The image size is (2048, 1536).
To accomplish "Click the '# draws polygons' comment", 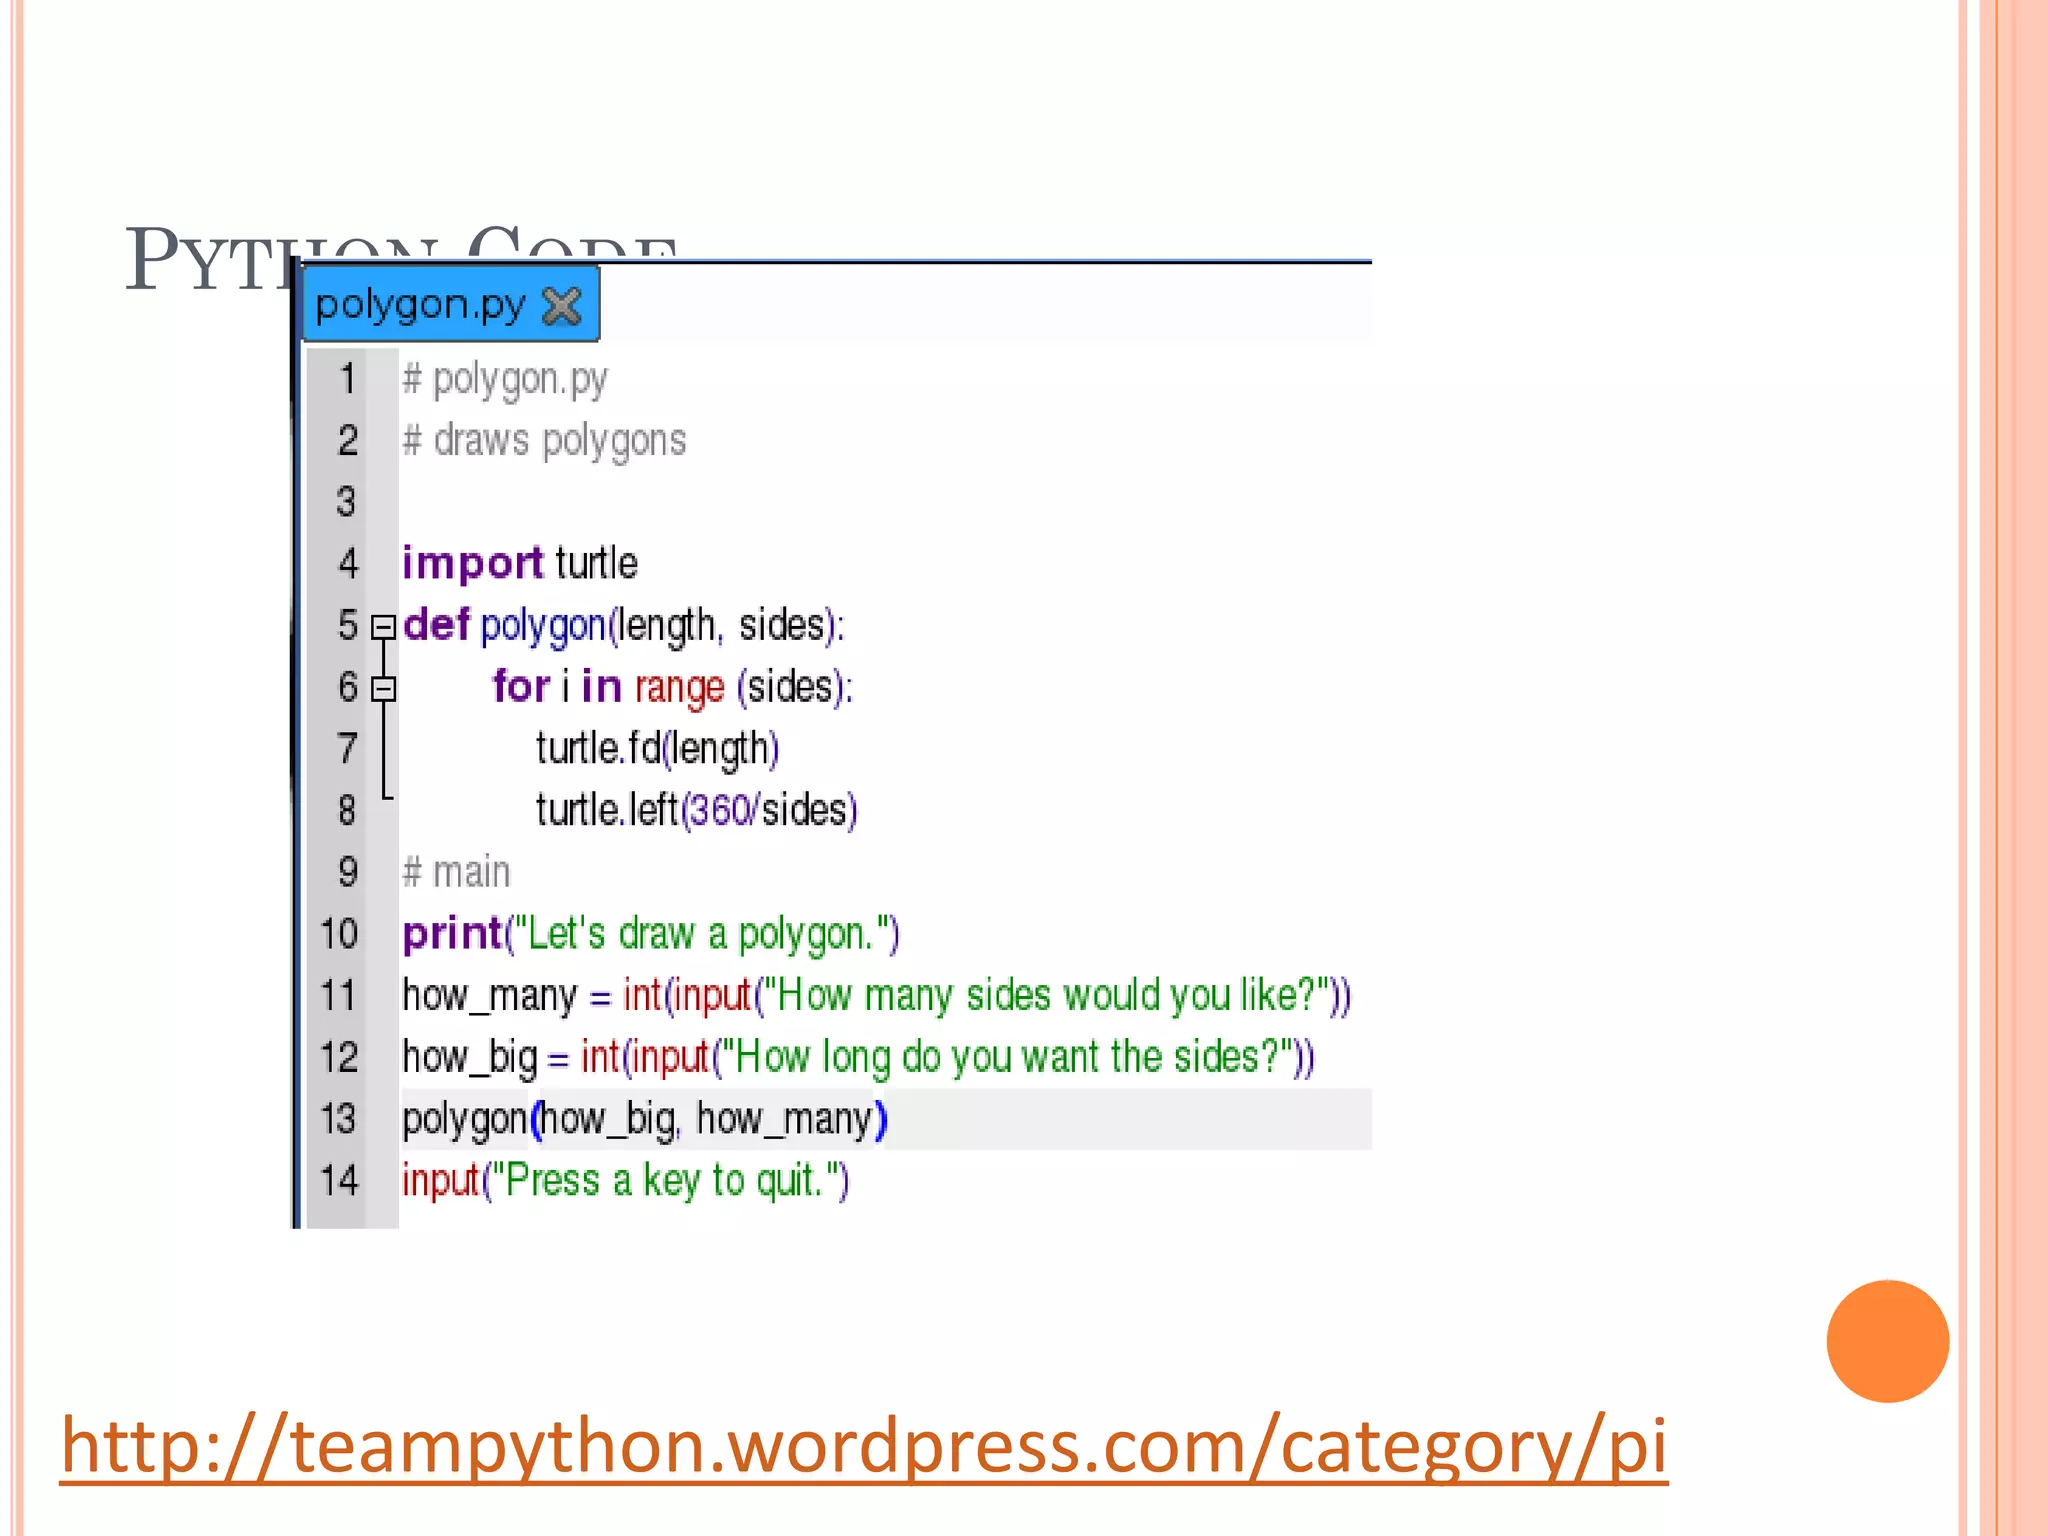I will click(x=544, y=442).
